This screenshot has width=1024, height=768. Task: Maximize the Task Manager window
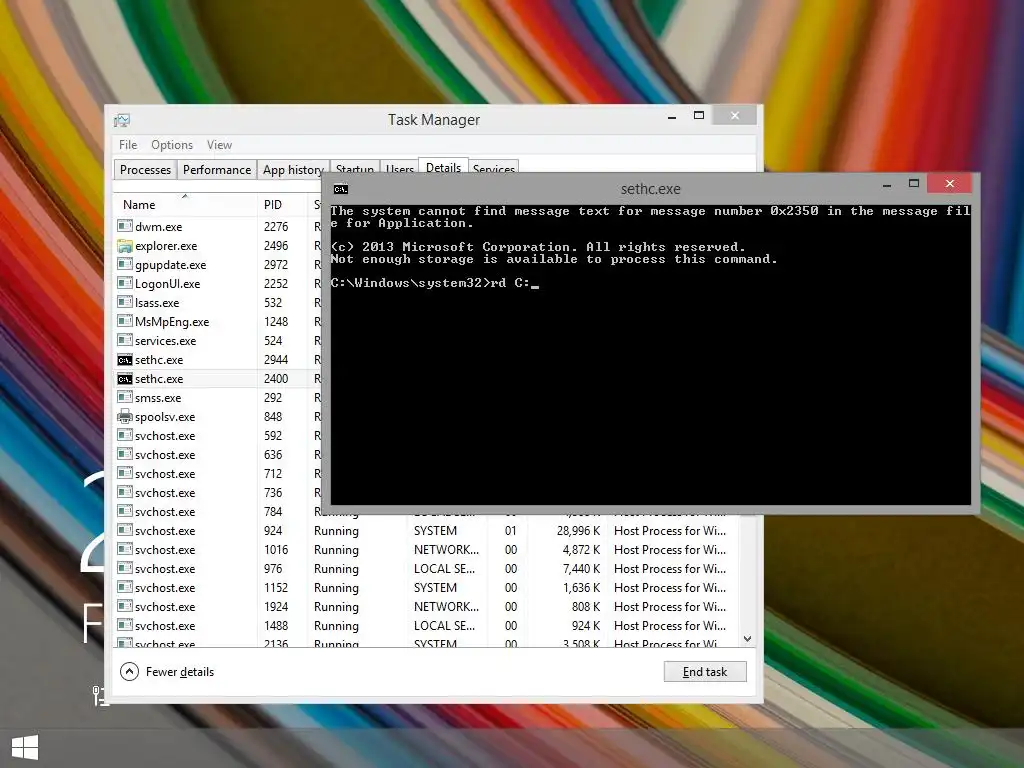(x=699, y=116)
